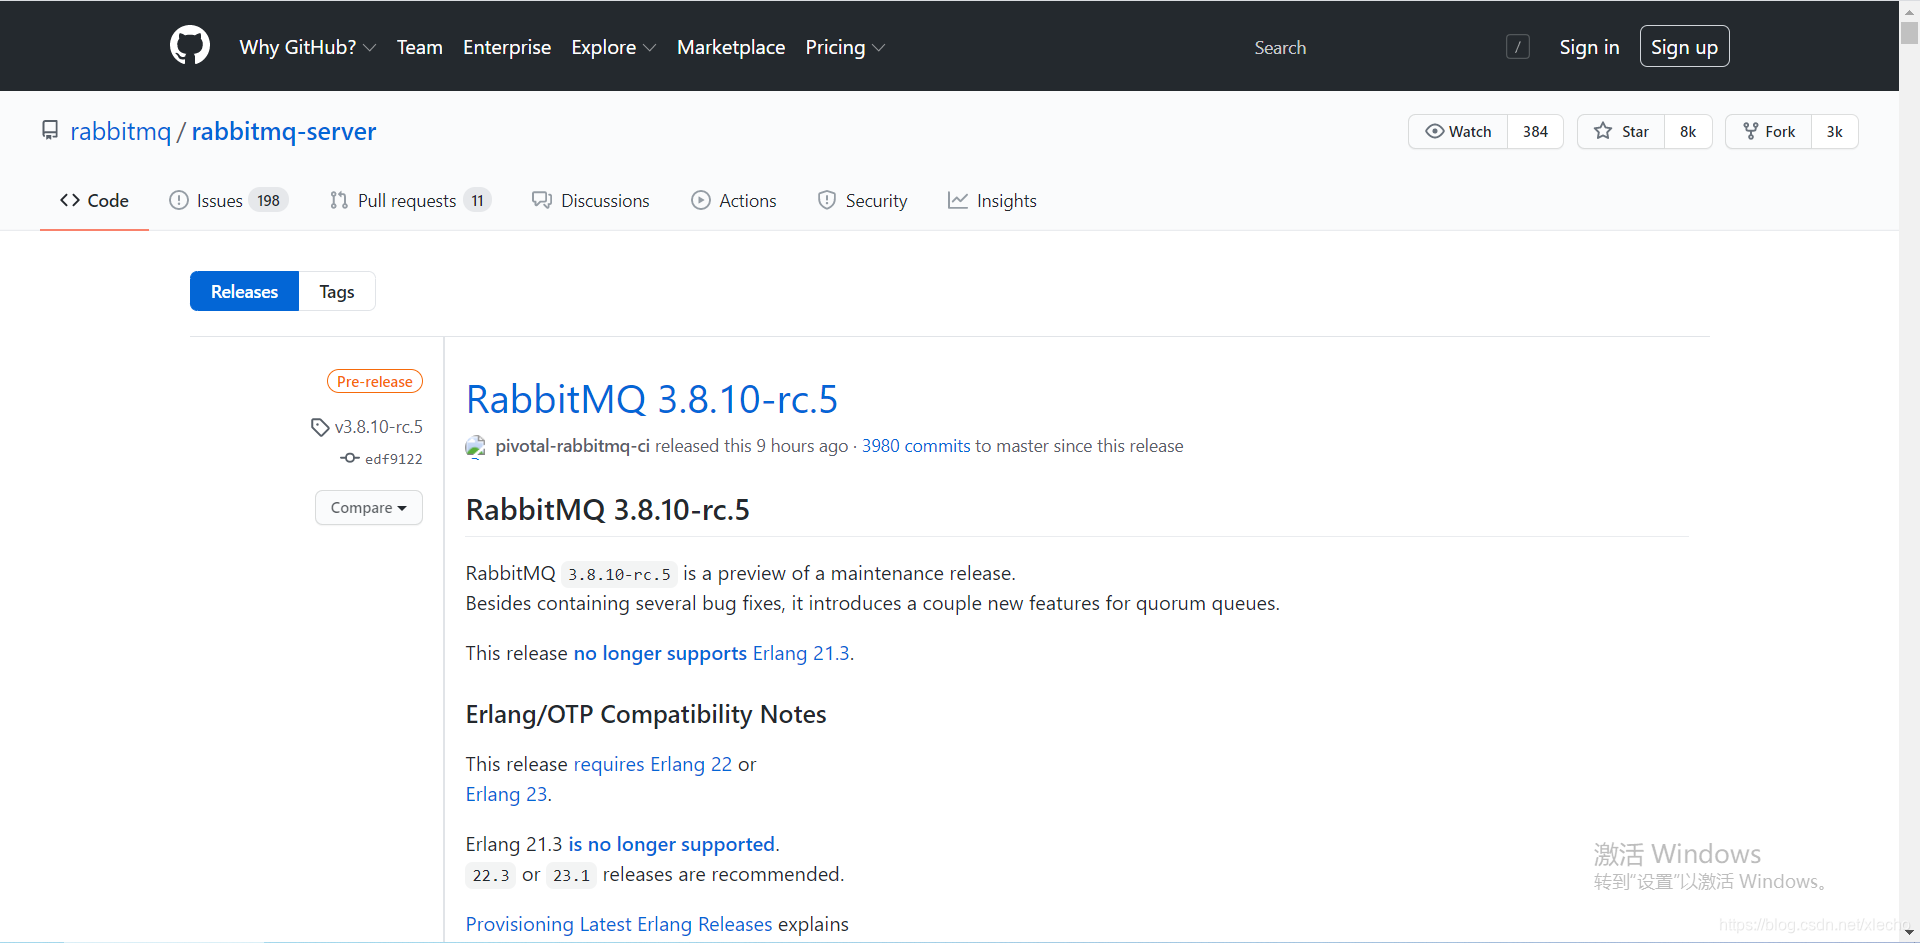Open the pivotal-rabbitmq-ci user profile link
1920x943 pixels.
point(572,446)
